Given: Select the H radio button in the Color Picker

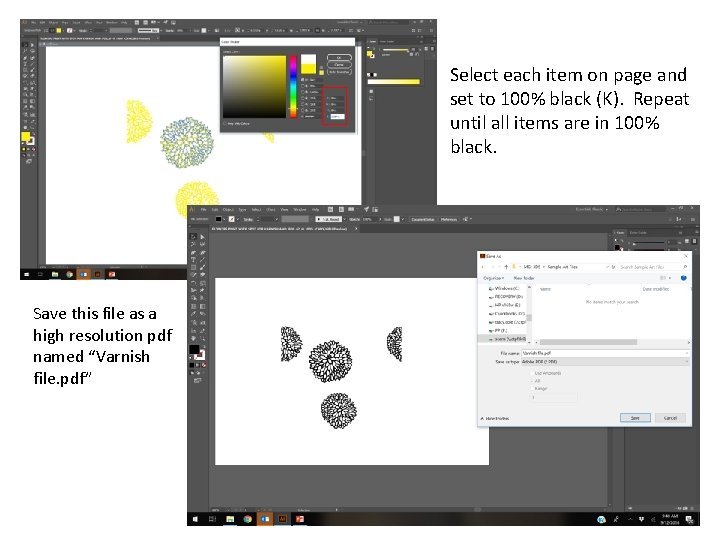Looking at the screenshot, I should coord(303,80).
